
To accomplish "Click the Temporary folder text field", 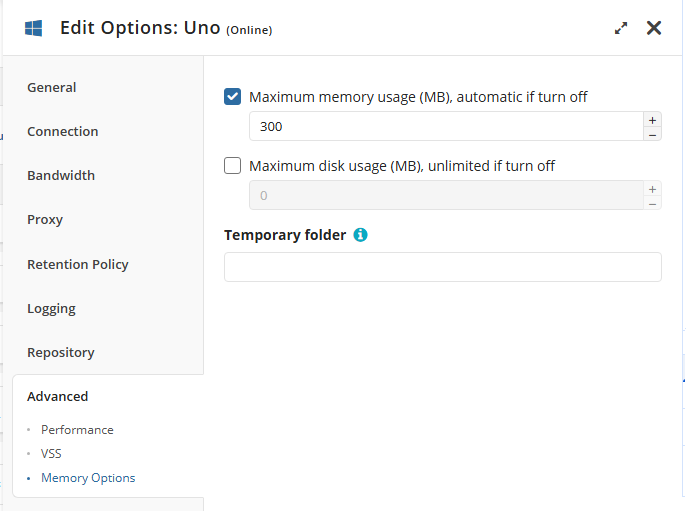I will pyautogui.click(x=442, y=267).
